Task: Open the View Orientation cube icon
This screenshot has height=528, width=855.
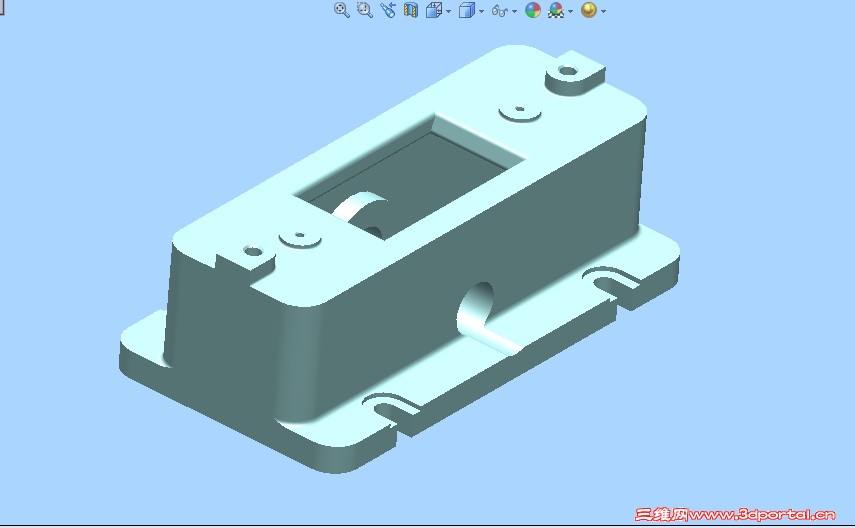Action: coord(433,10)
